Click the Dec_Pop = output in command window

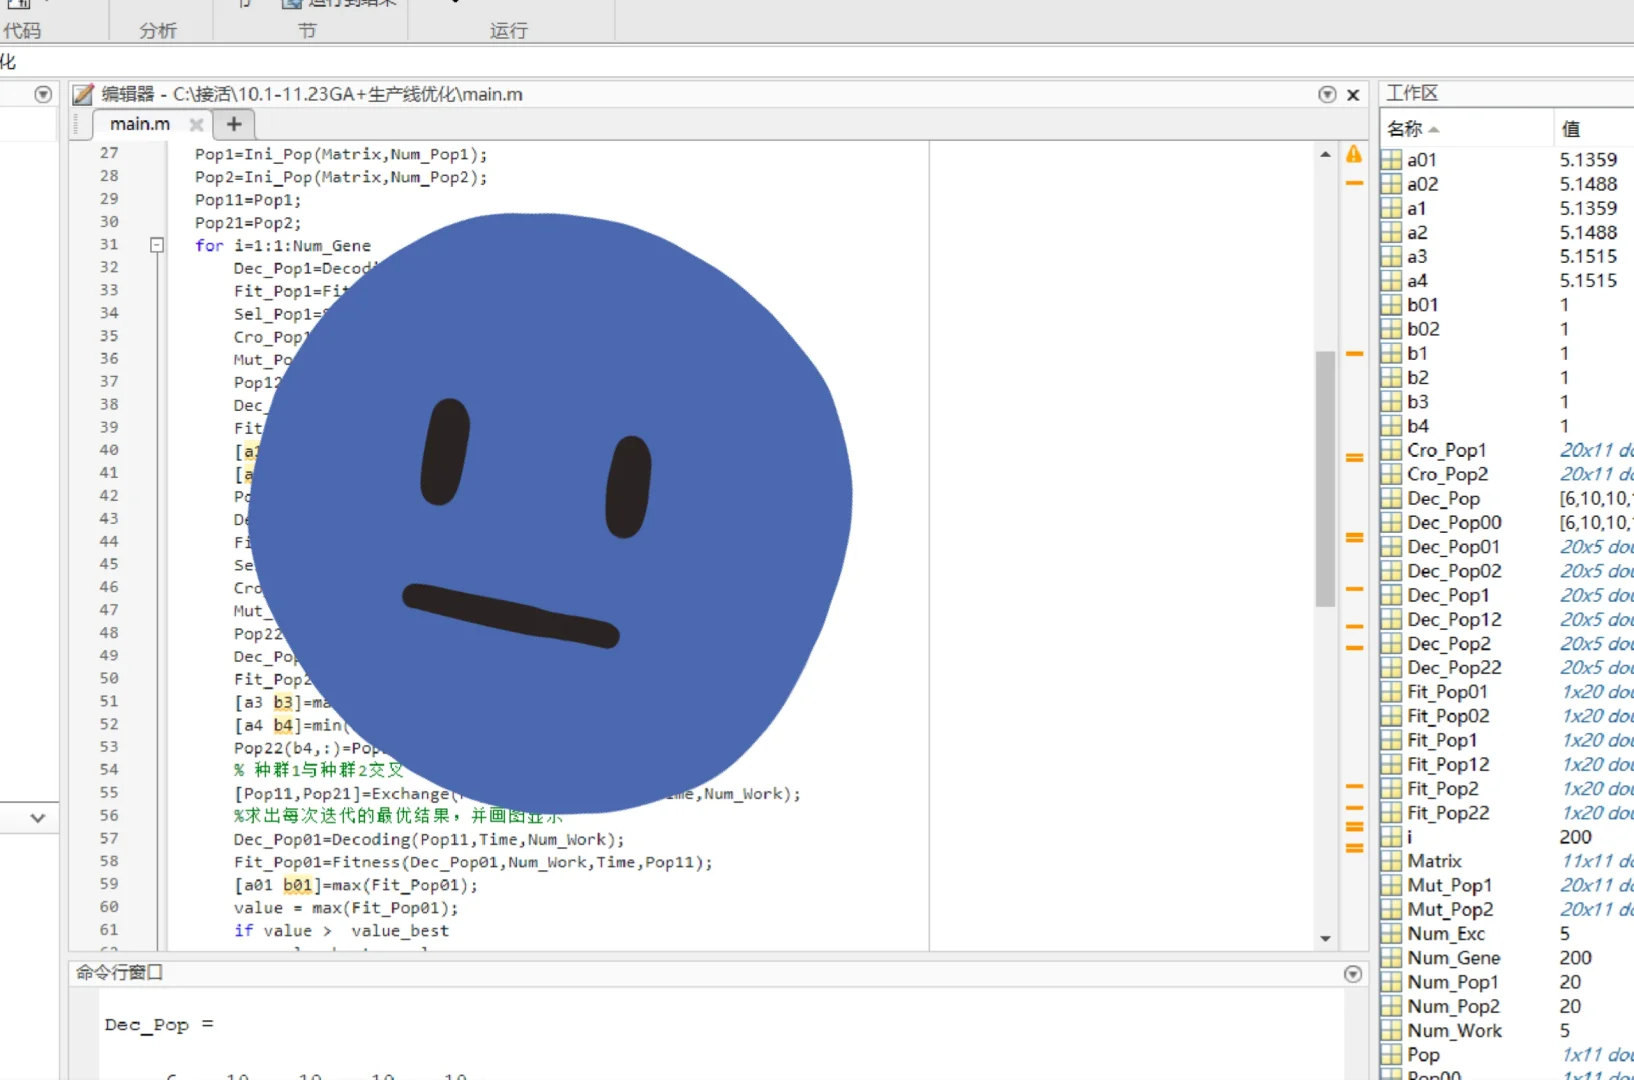point(159,1025)
